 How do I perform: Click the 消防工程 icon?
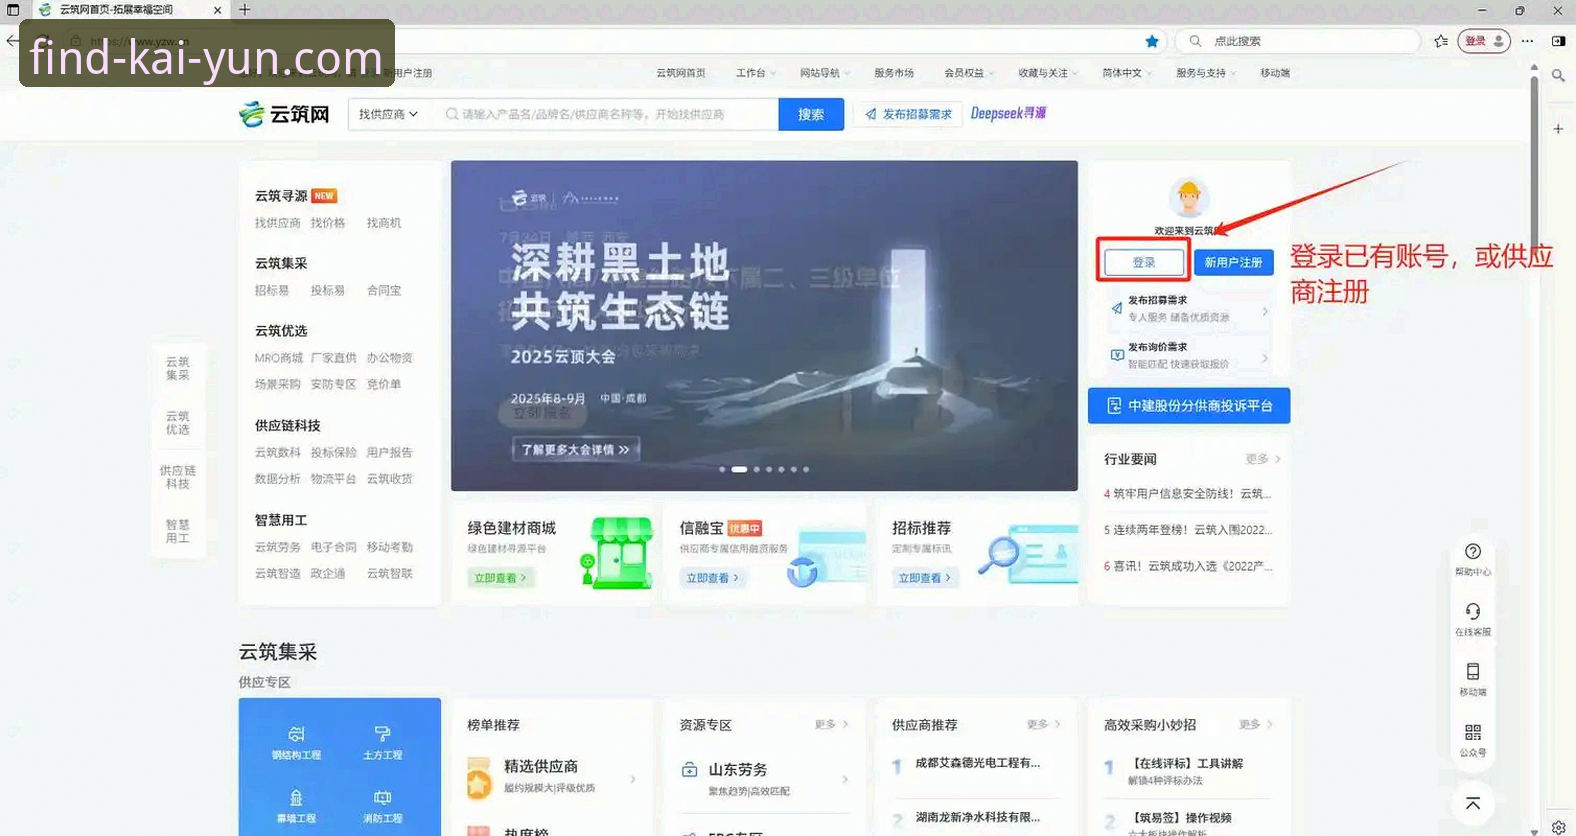pos(382,798)
